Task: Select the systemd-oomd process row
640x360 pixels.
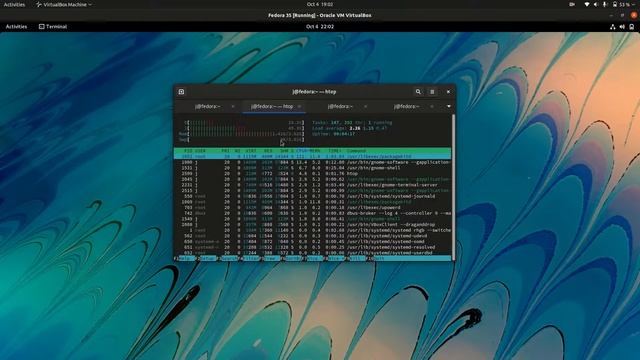Action: (313, 242)
